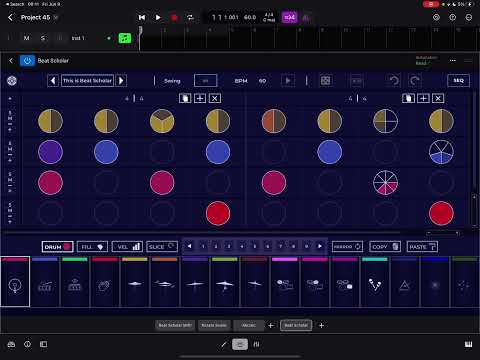Redo the Beat Scholar edit
The height and width of the screenshot is (360, 480).
415,81
